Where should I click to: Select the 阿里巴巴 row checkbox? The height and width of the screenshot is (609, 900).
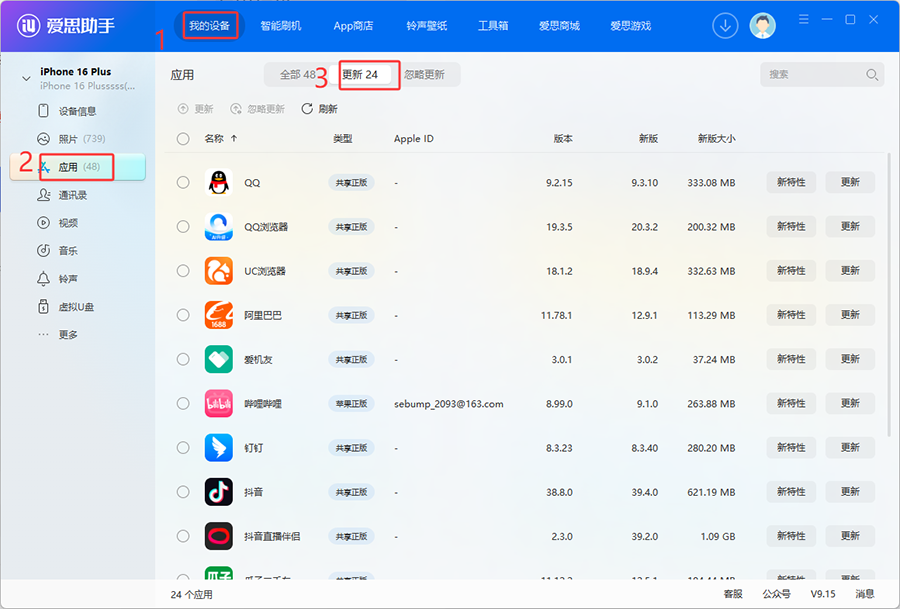(x=183, y=315)
